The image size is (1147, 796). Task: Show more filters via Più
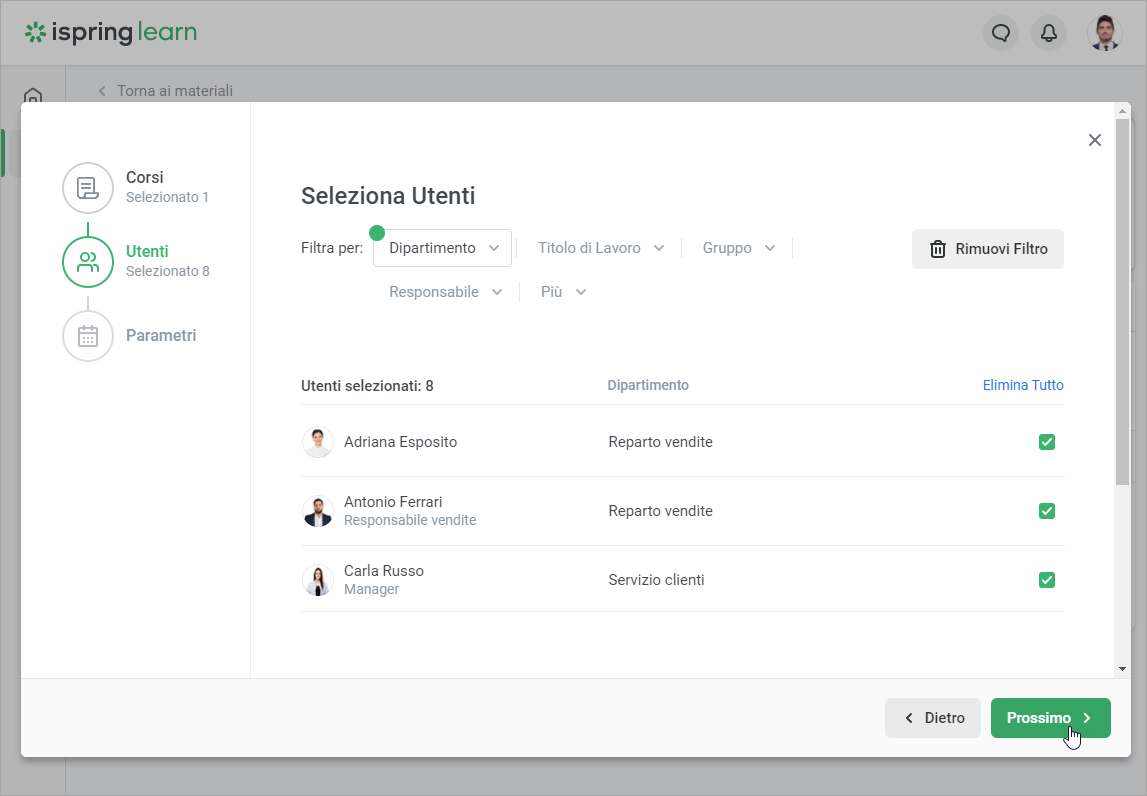563,292
